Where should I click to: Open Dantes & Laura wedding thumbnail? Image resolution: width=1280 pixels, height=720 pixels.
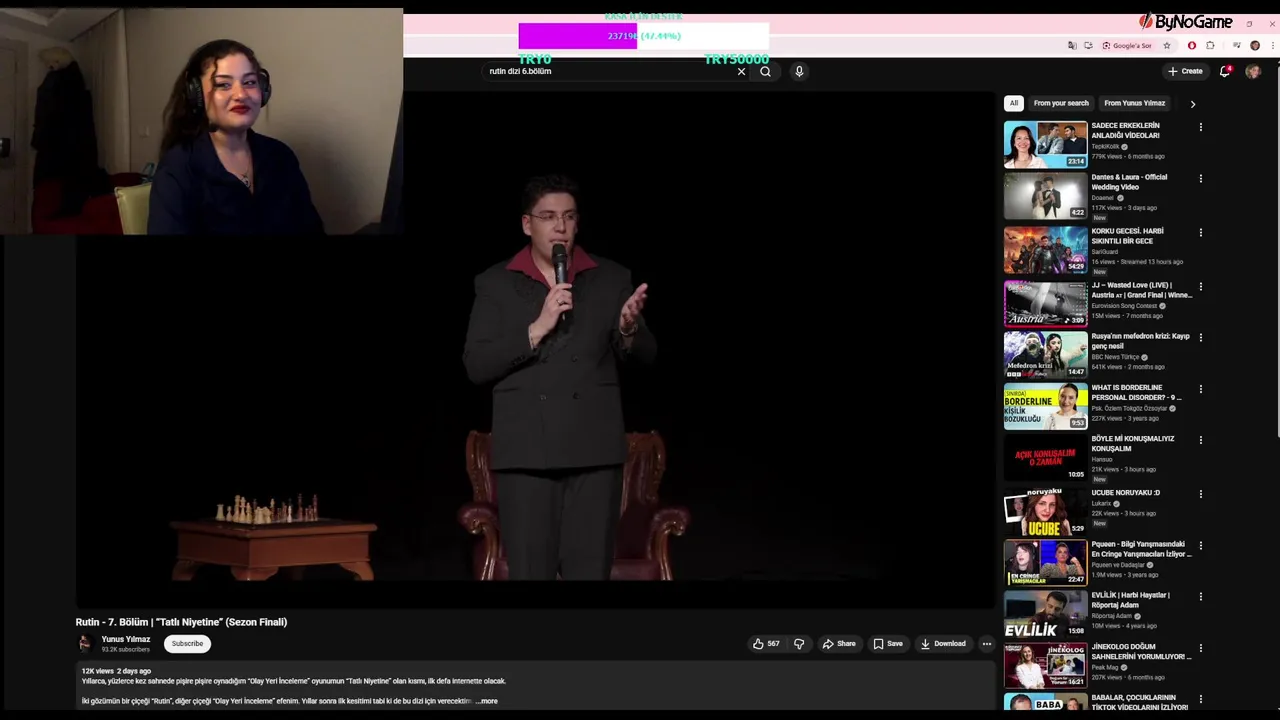pyautogui.click(x=1045, y=196)
